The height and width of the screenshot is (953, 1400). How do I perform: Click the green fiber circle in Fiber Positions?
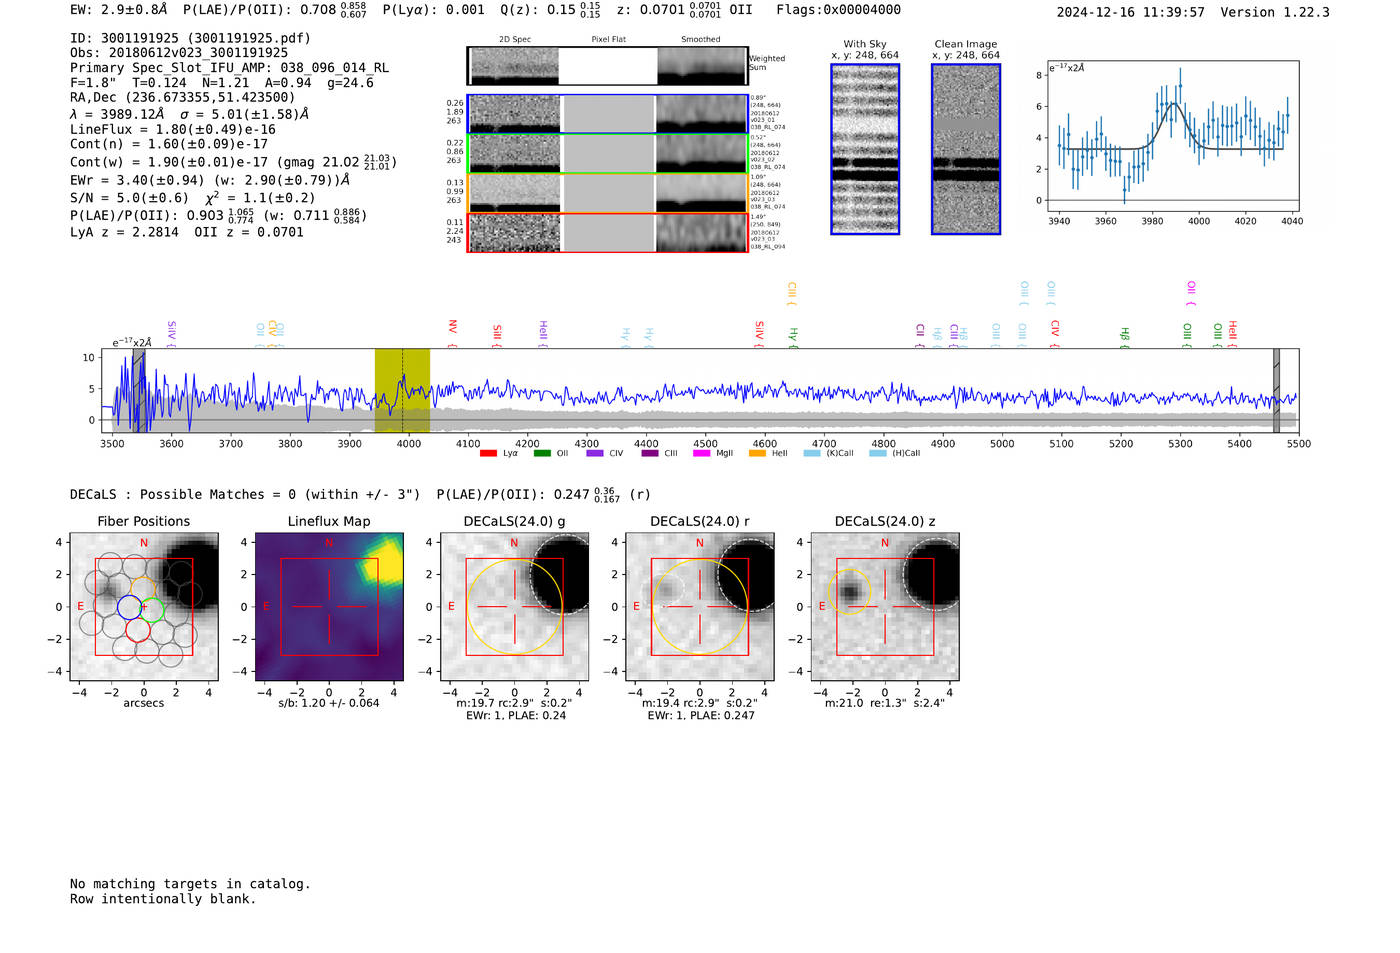[152, 608]
